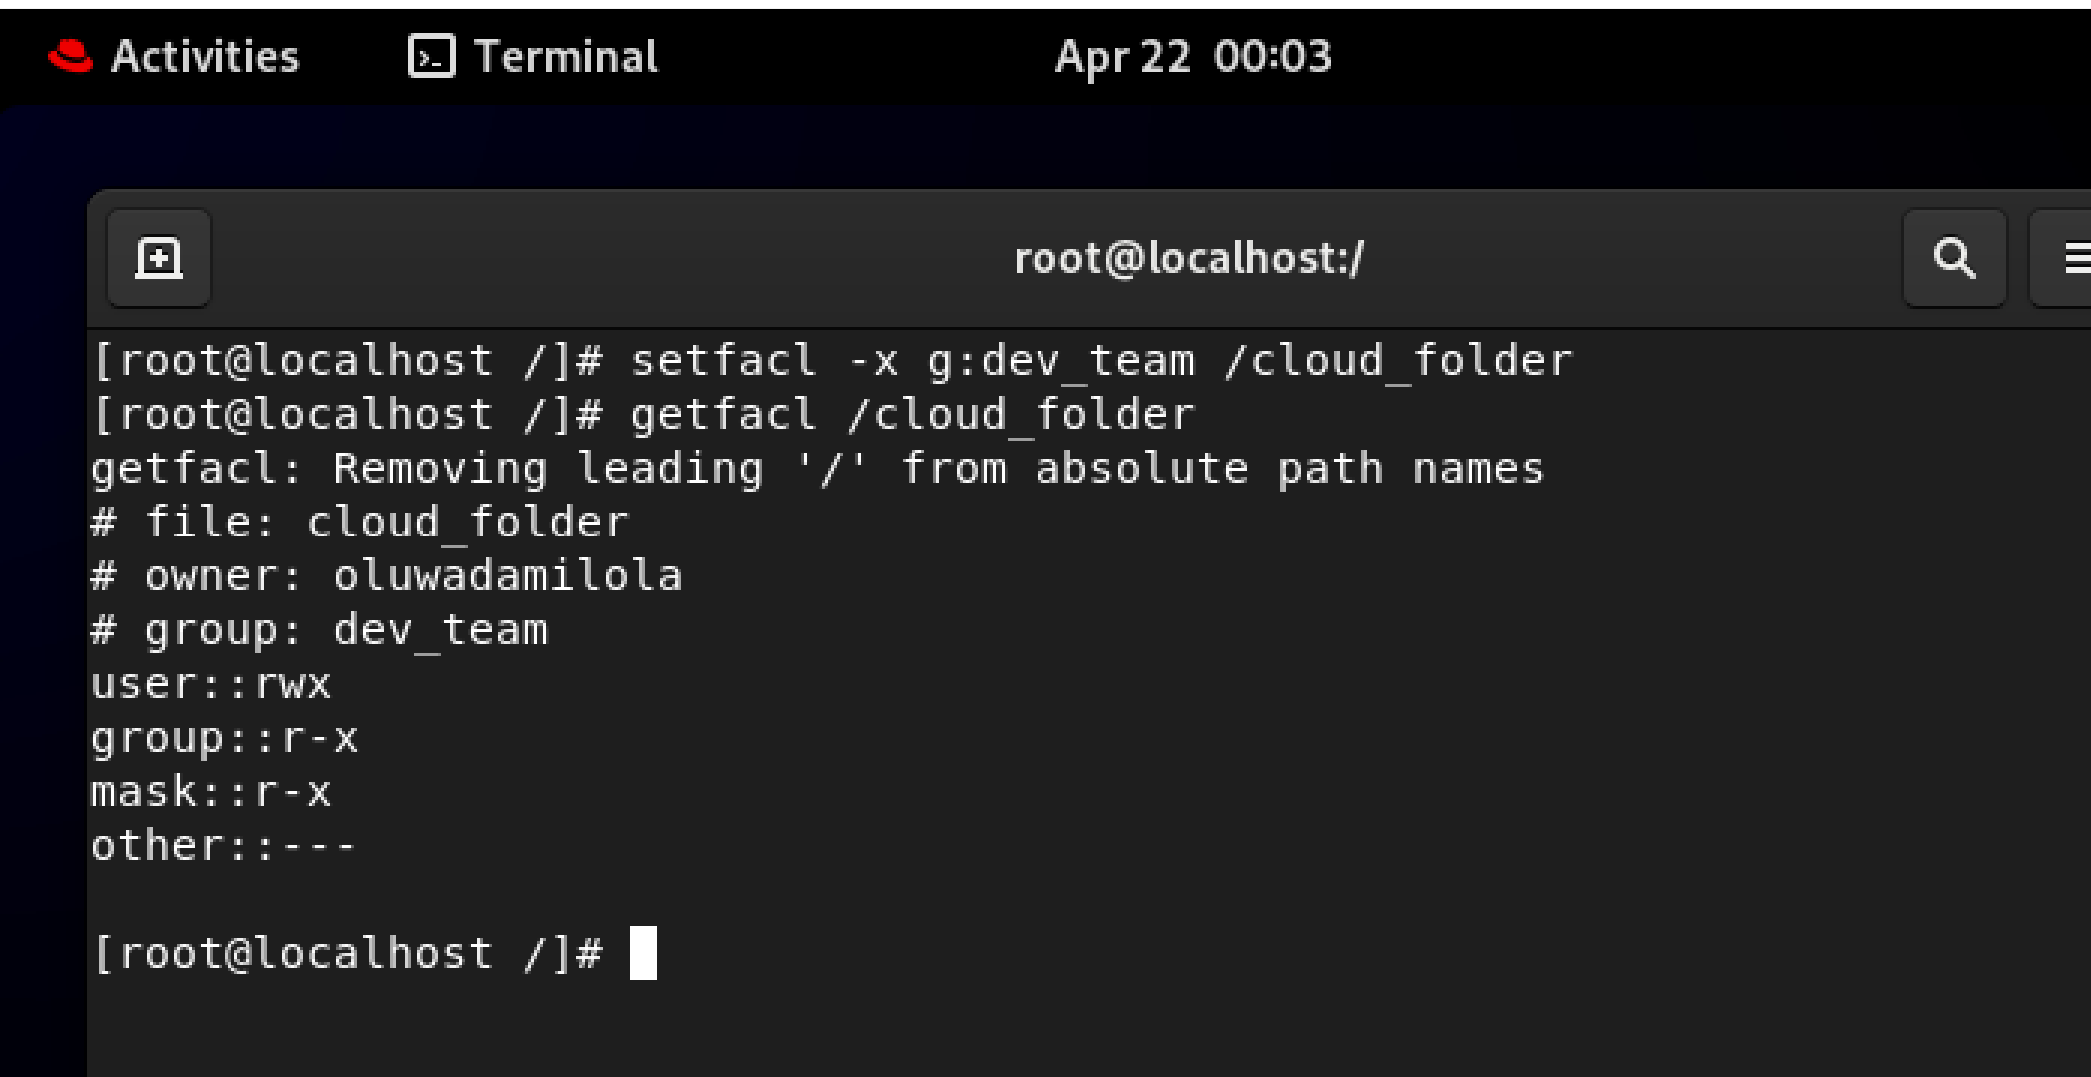Open a new terminal tab

[159, 258]
